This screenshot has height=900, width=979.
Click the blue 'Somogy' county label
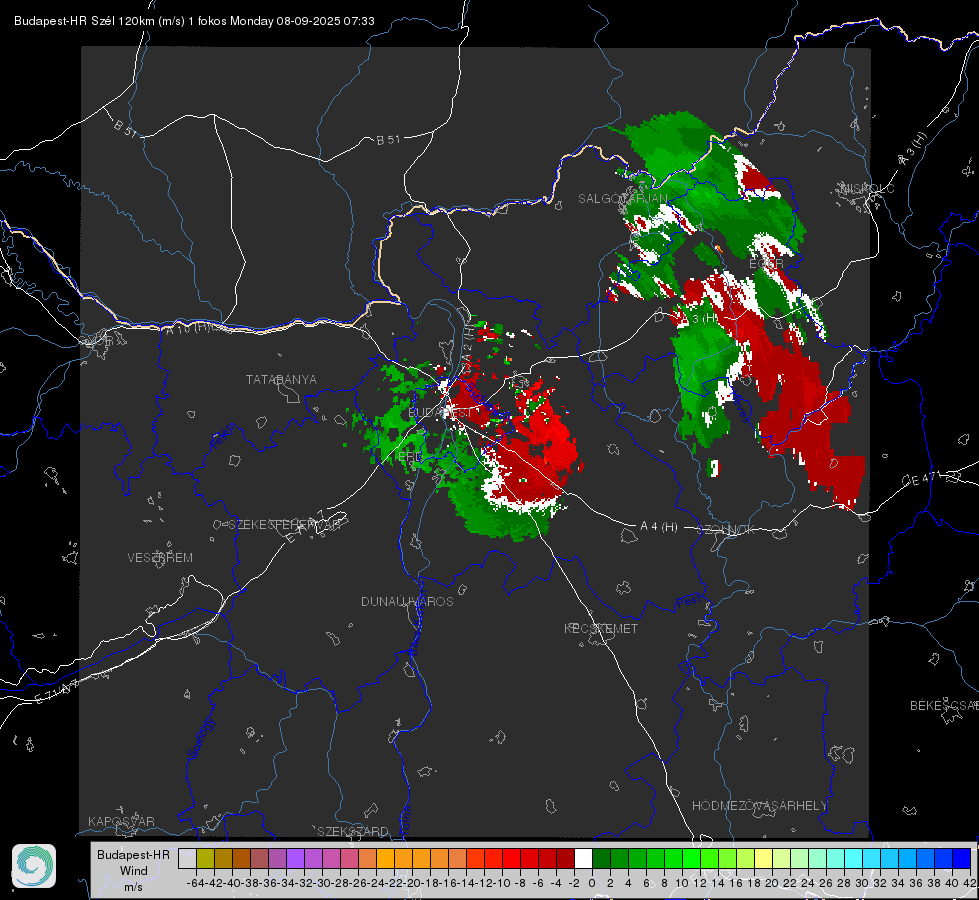(200, 739)
